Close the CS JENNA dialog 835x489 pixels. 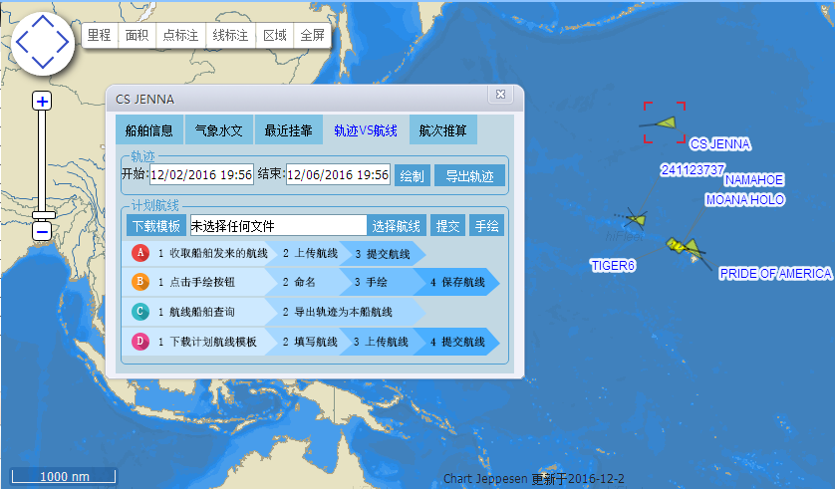click(x=500, y=94)
